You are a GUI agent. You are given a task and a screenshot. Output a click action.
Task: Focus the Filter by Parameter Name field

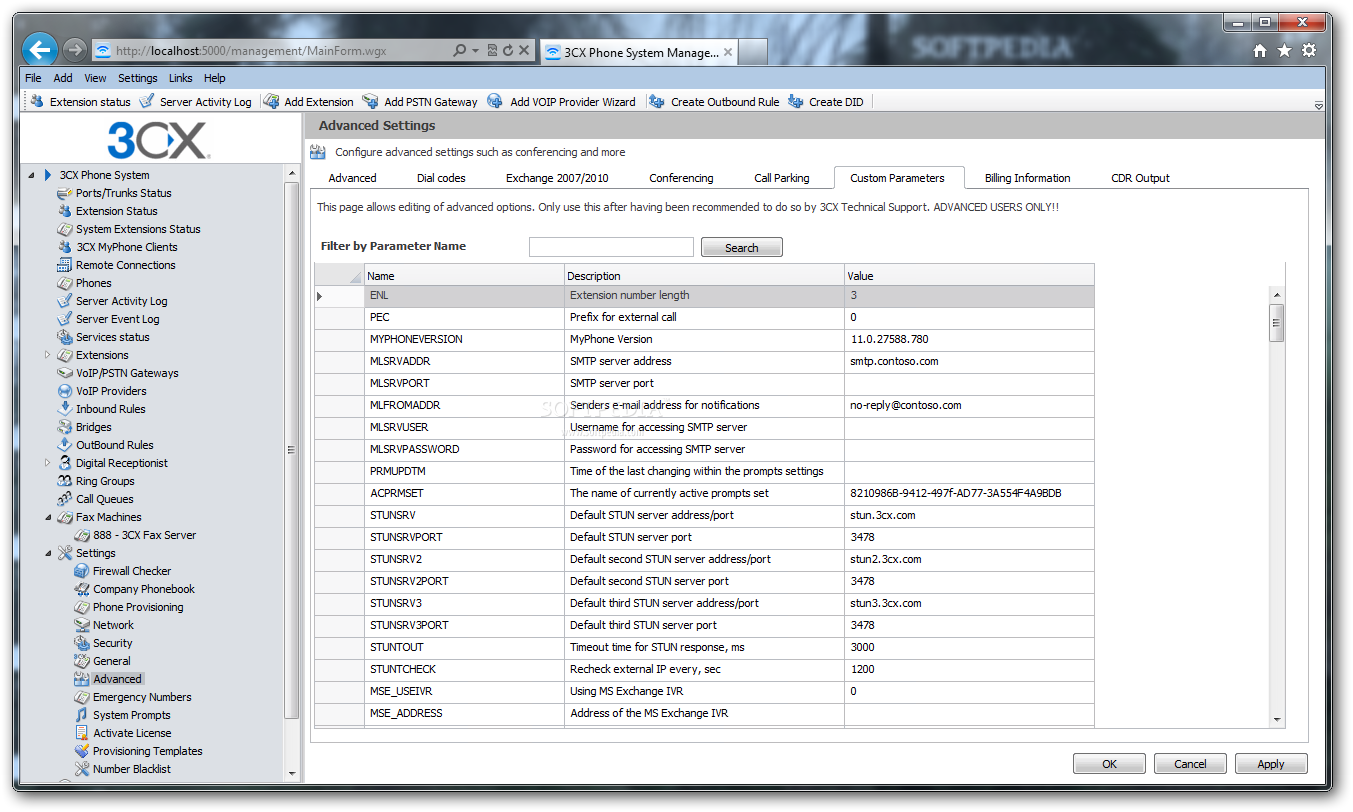(x=611, y=246)
